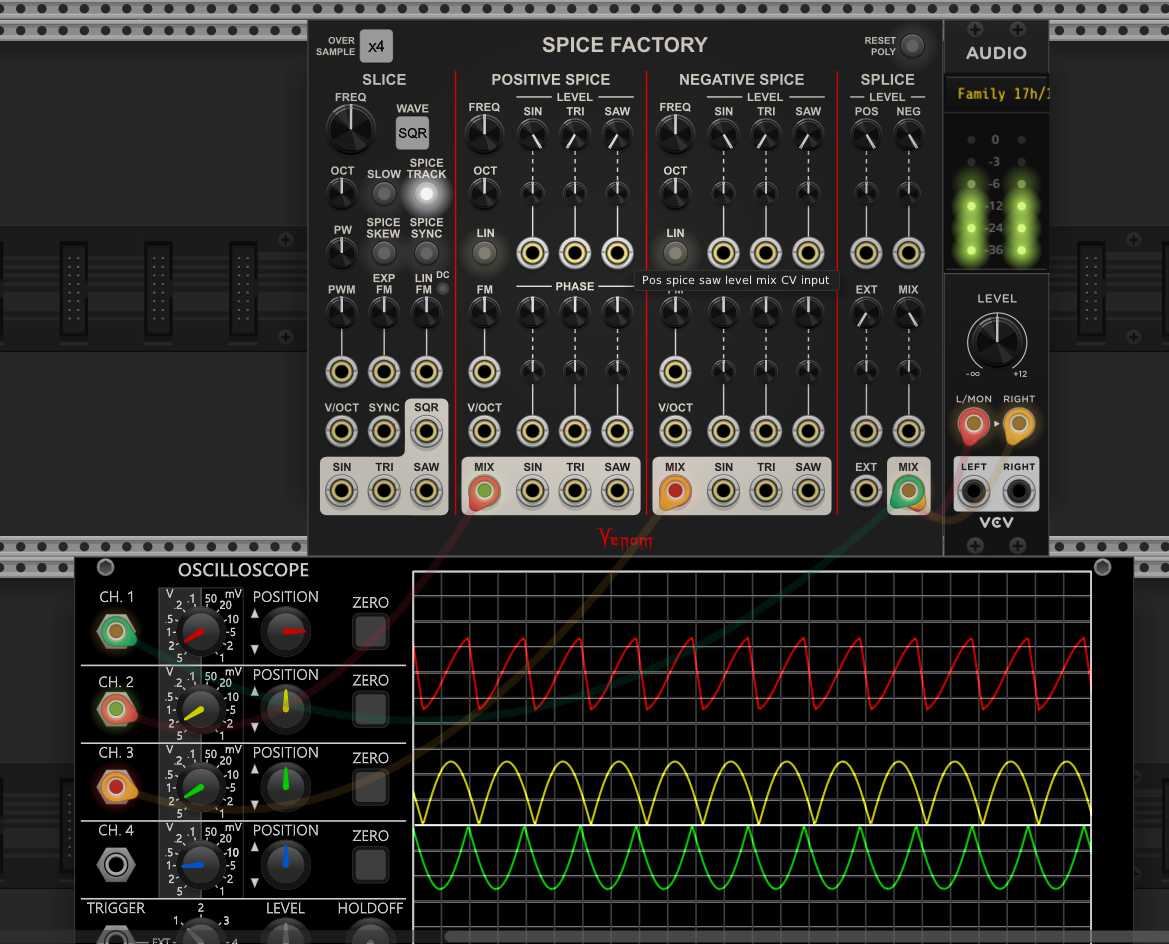Viewport: 1169px width, 944px height.
Task: Click the Negative Spice MIX output jack
Action: point(675,491)
